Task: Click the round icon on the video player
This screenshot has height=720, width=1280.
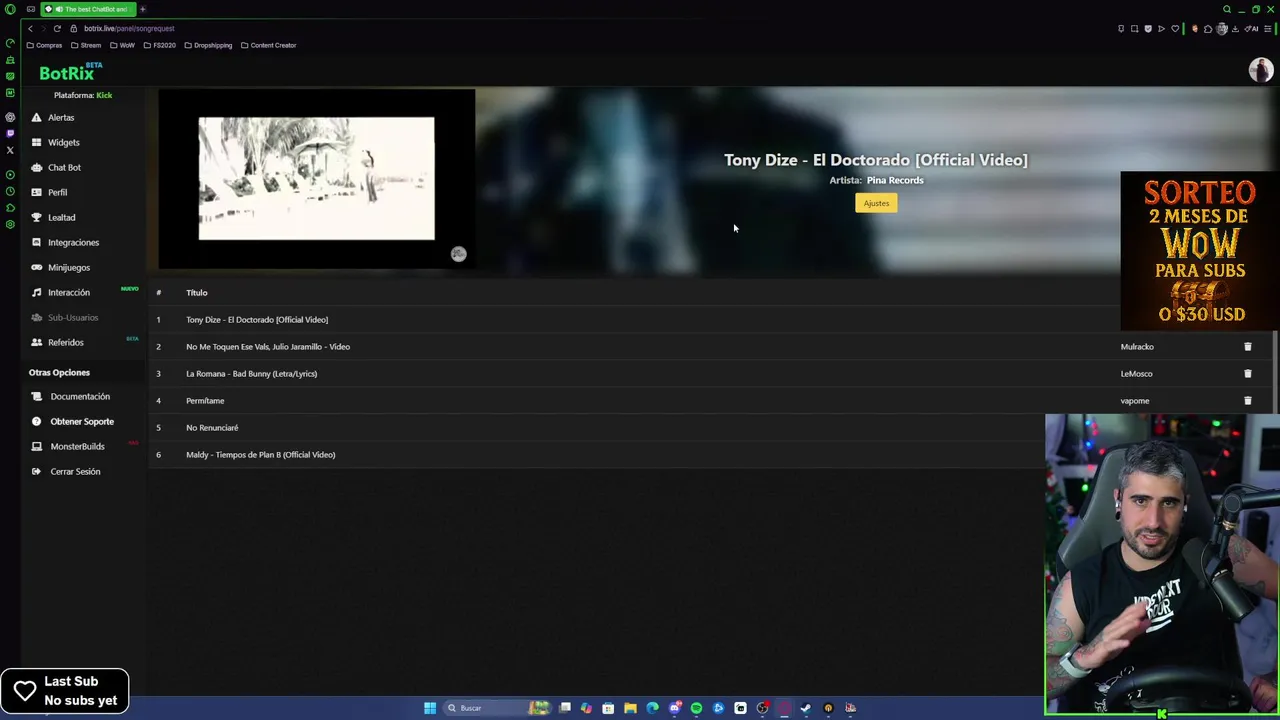Action: point(458,254)
